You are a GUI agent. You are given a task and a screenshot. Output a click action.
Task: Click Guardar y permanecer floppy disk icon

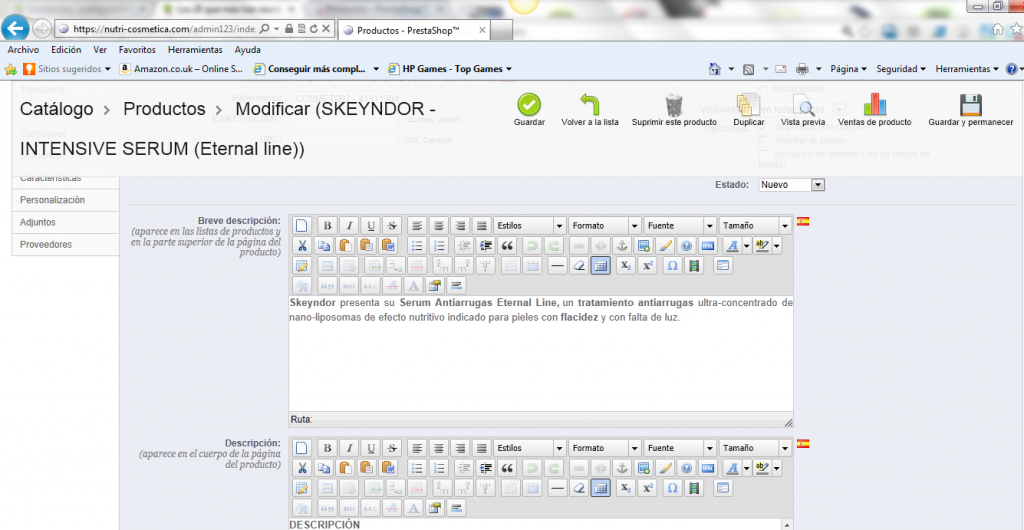pyautogui.click(x=970, y=104)
